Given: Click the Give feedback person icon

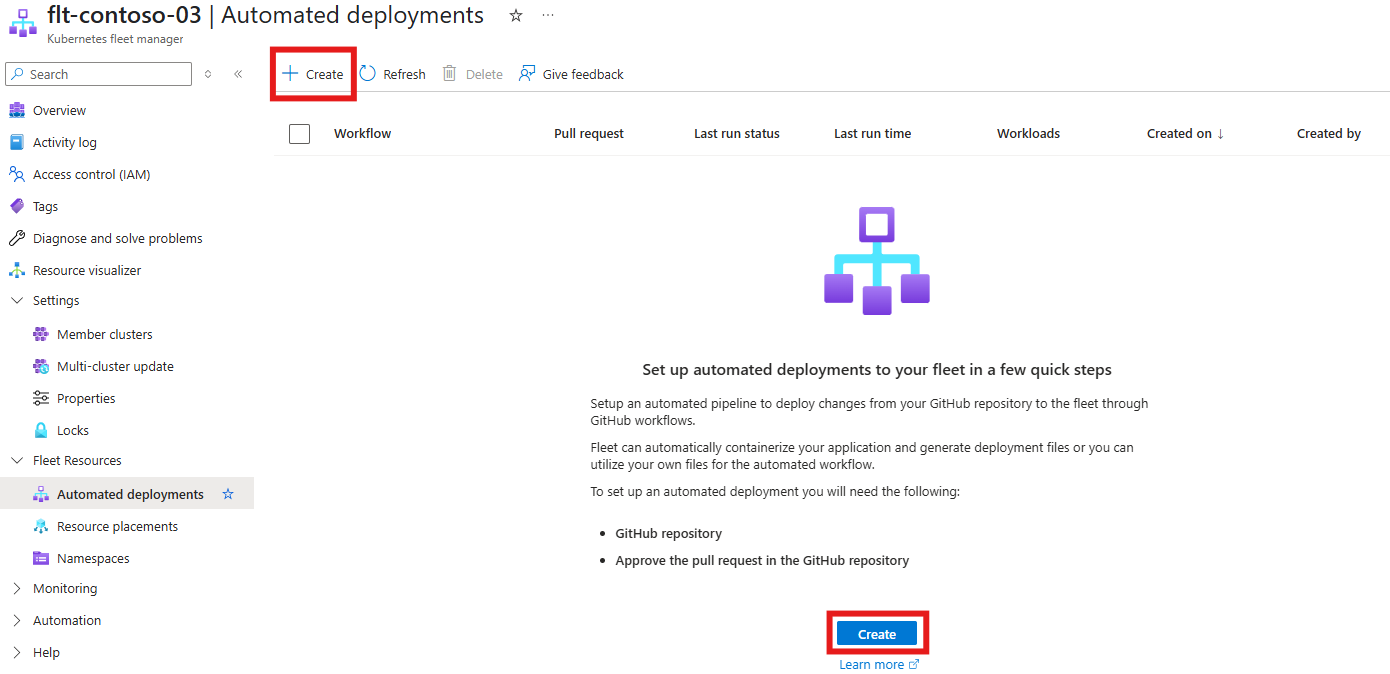Looking at the screenshot, I should (x=527, y=73).
